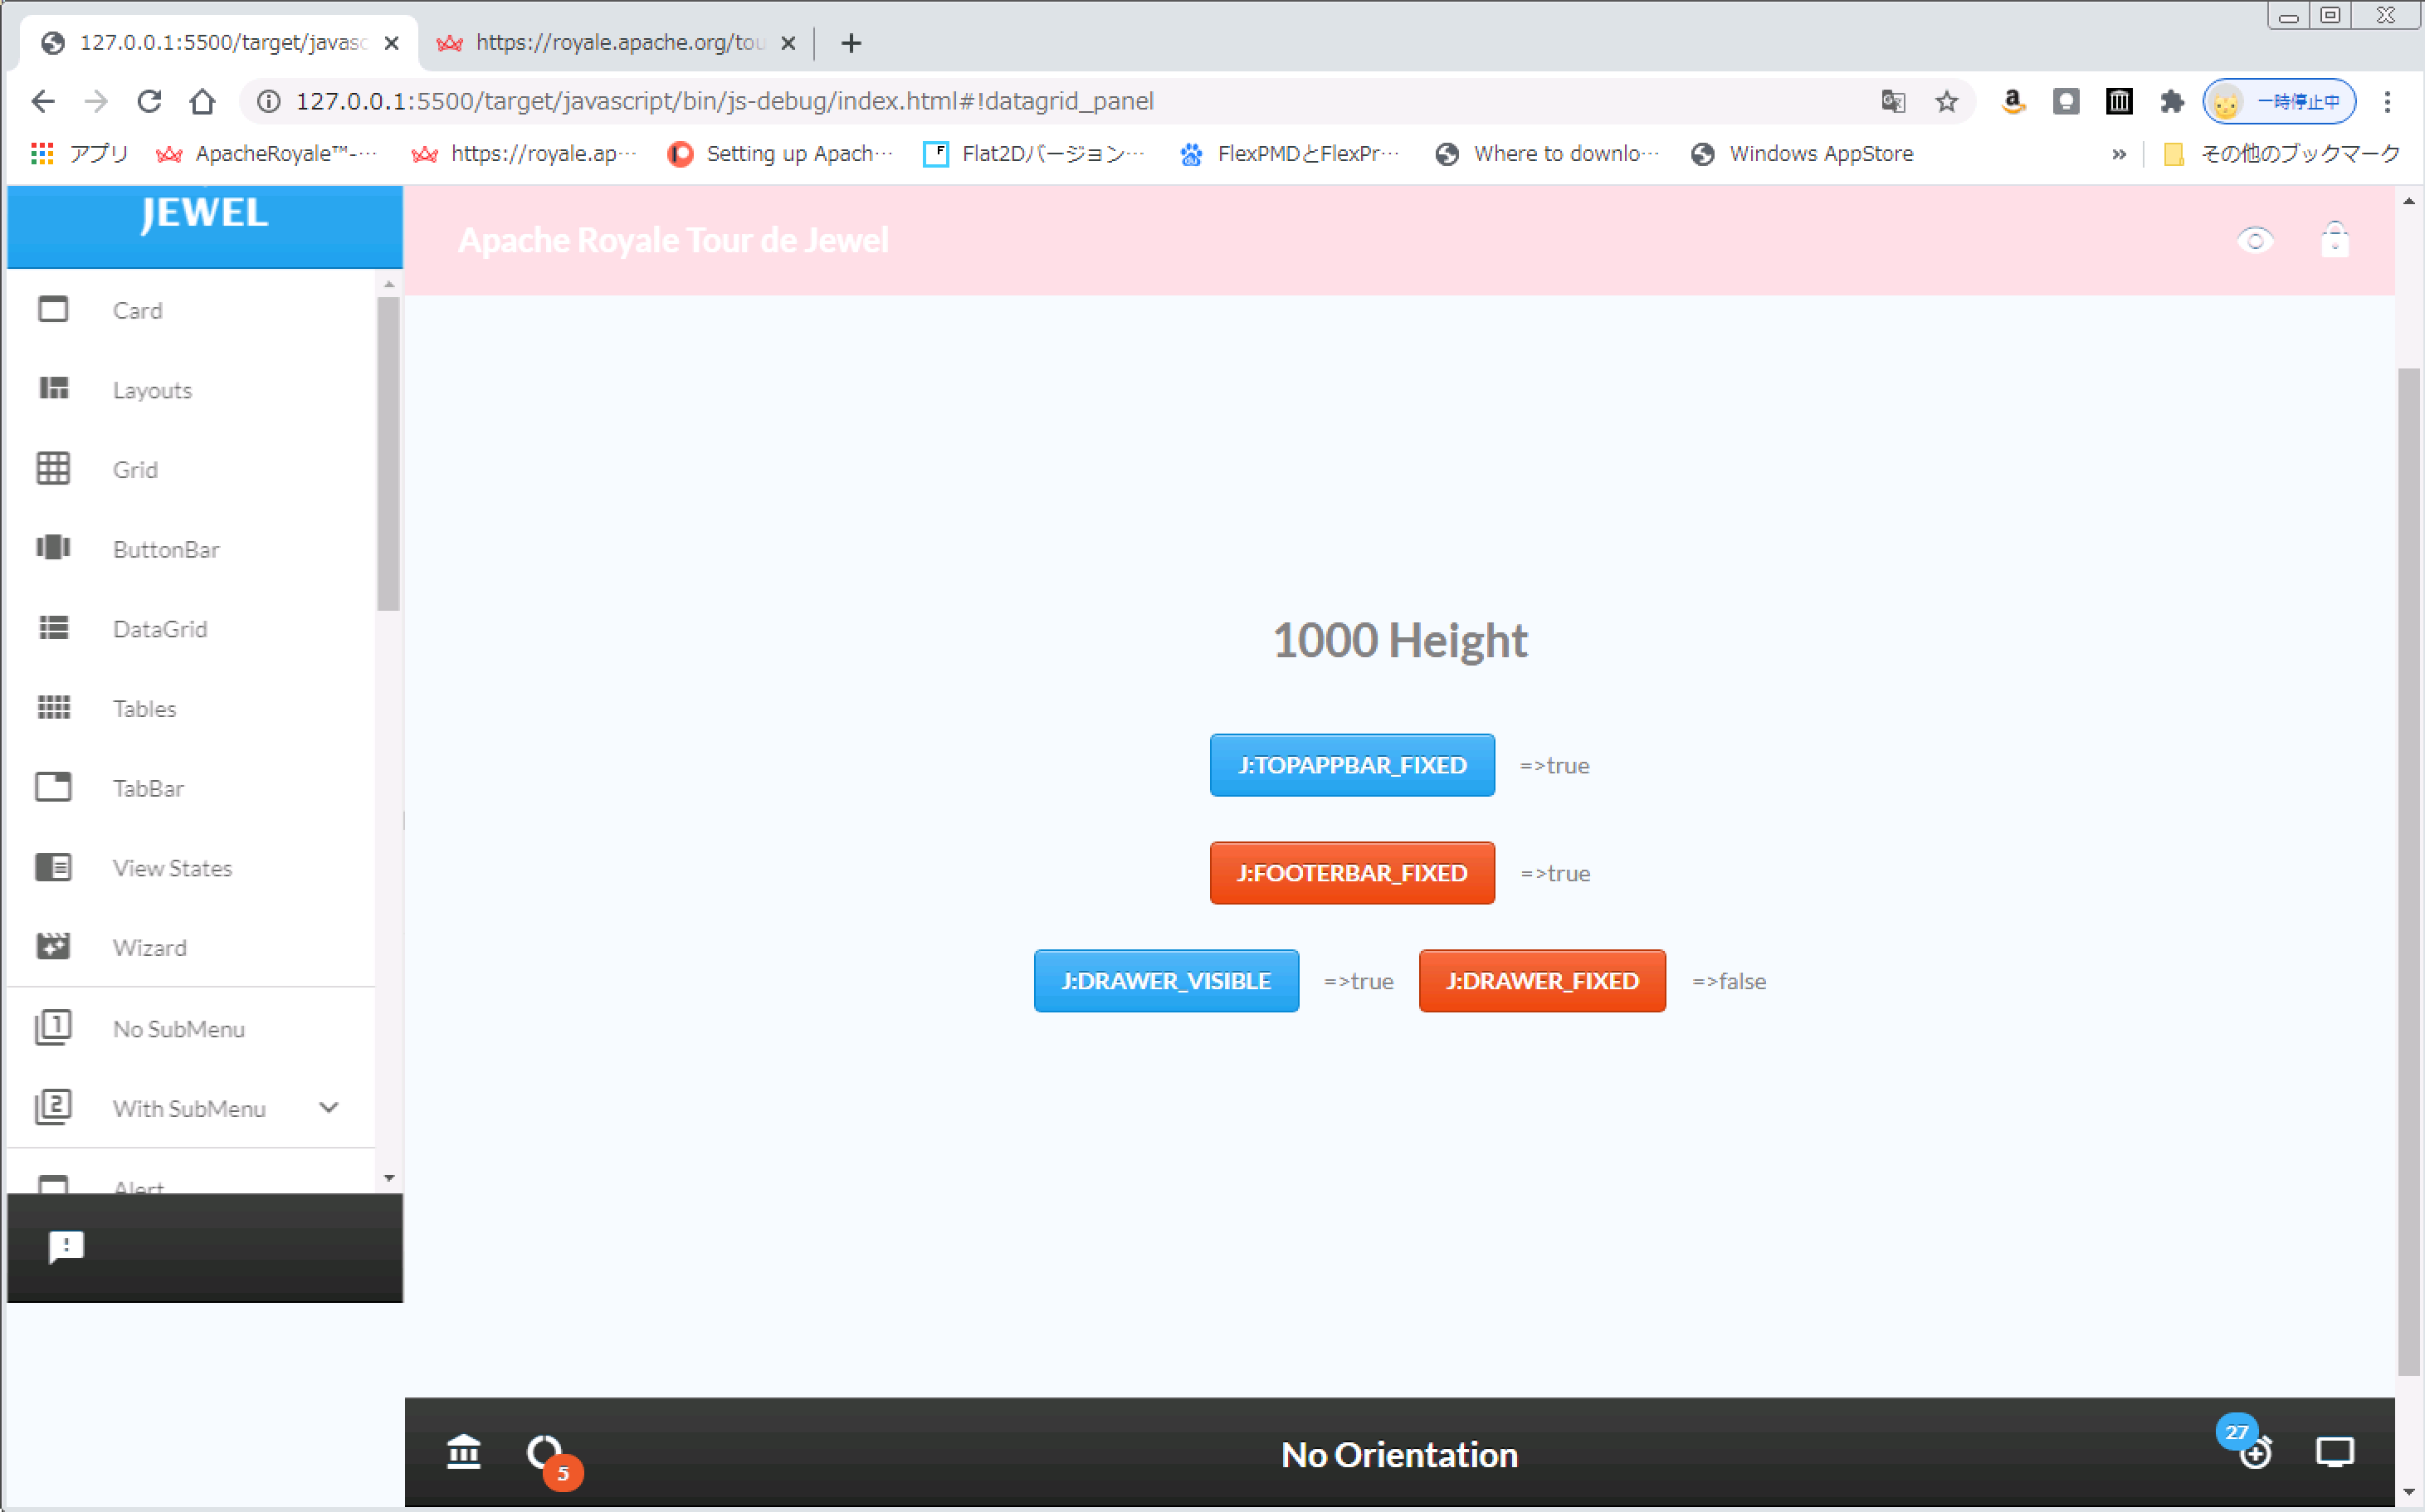Toggle J:DRAWER_VISIBLE state
The height and width of the screenshot is (1512, 2425).
click(1165, 981)
